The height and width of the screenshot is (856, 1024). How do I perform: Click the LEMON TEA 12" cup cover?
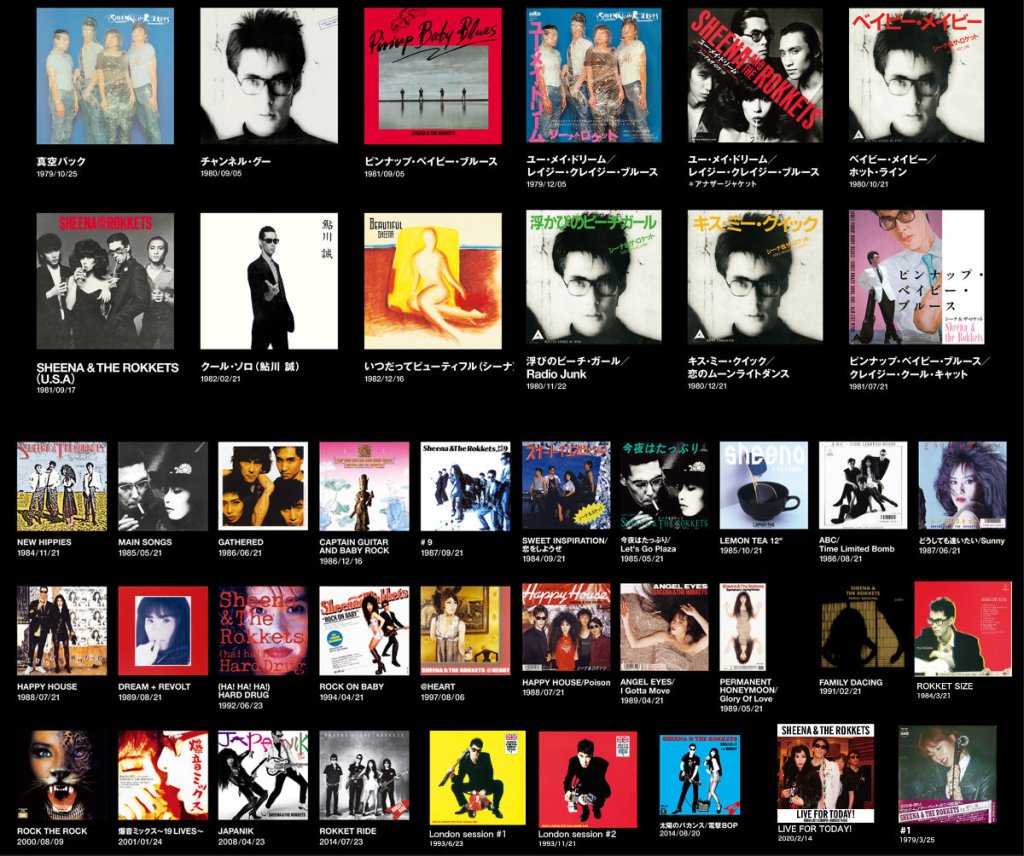(763, 486)
